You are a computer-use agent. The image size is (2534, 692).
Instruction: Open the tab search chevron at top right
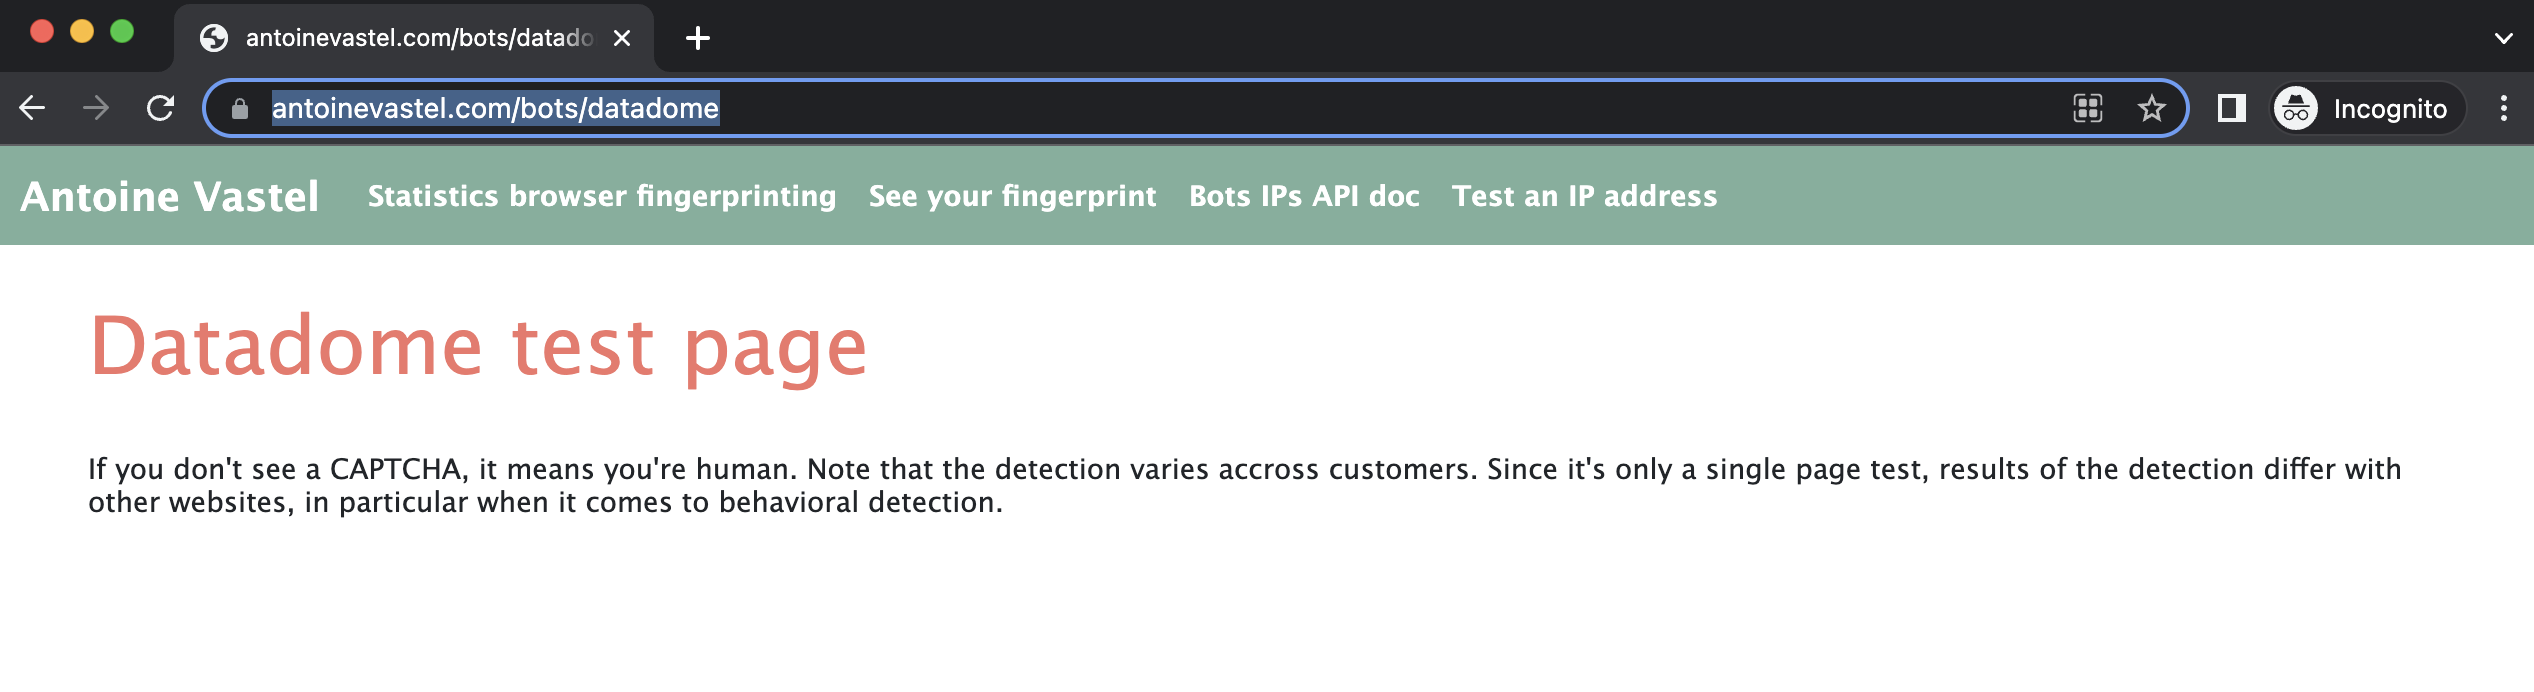(x=2503, y=38)
